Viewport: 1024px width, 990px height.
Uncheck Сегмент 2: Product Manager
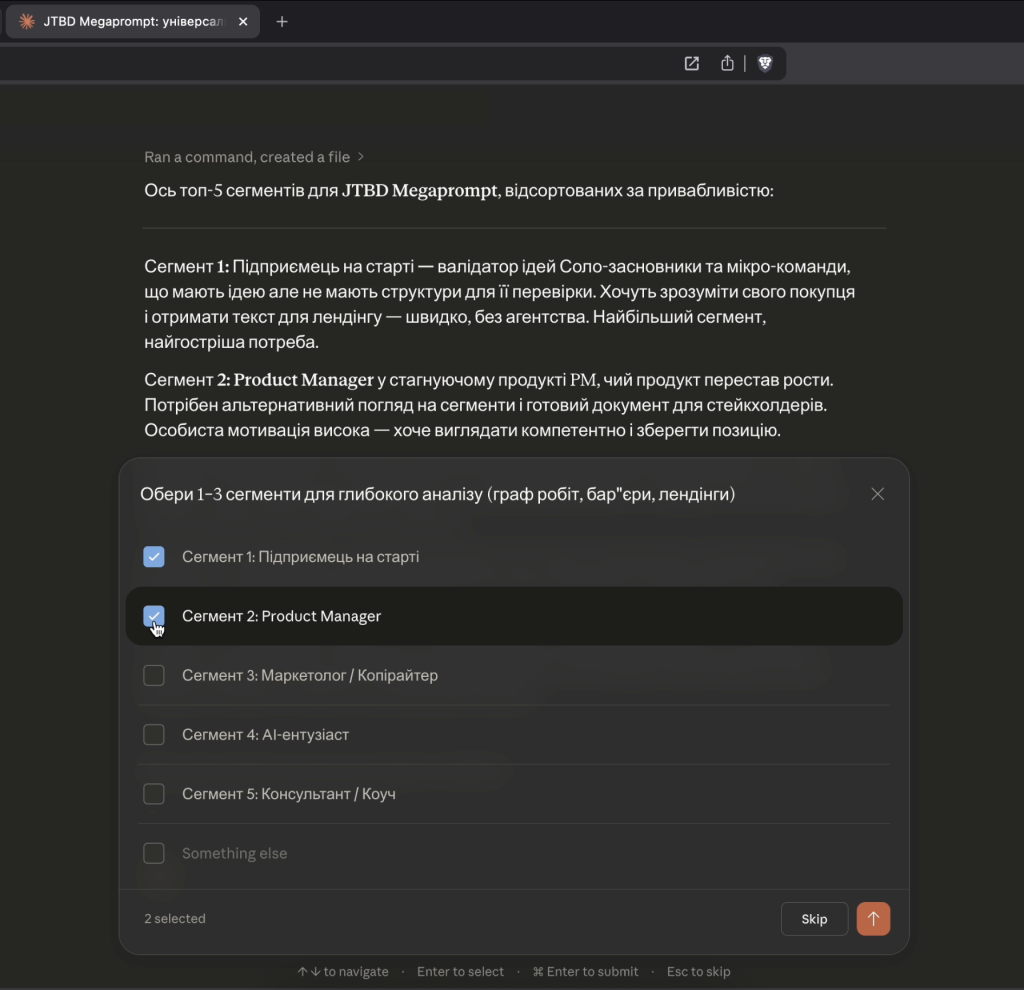(154, 616)
